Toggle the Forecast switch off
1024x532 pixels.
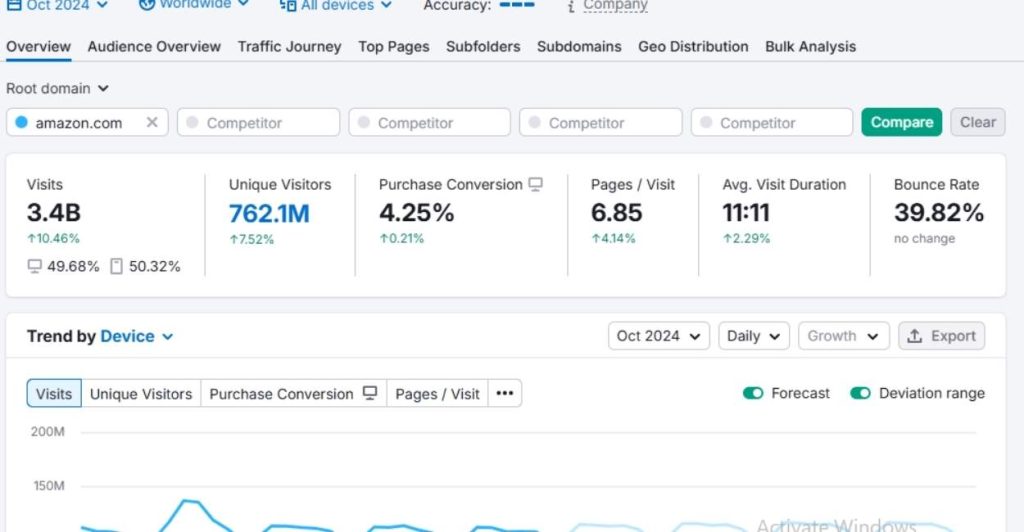click(753, 393)
